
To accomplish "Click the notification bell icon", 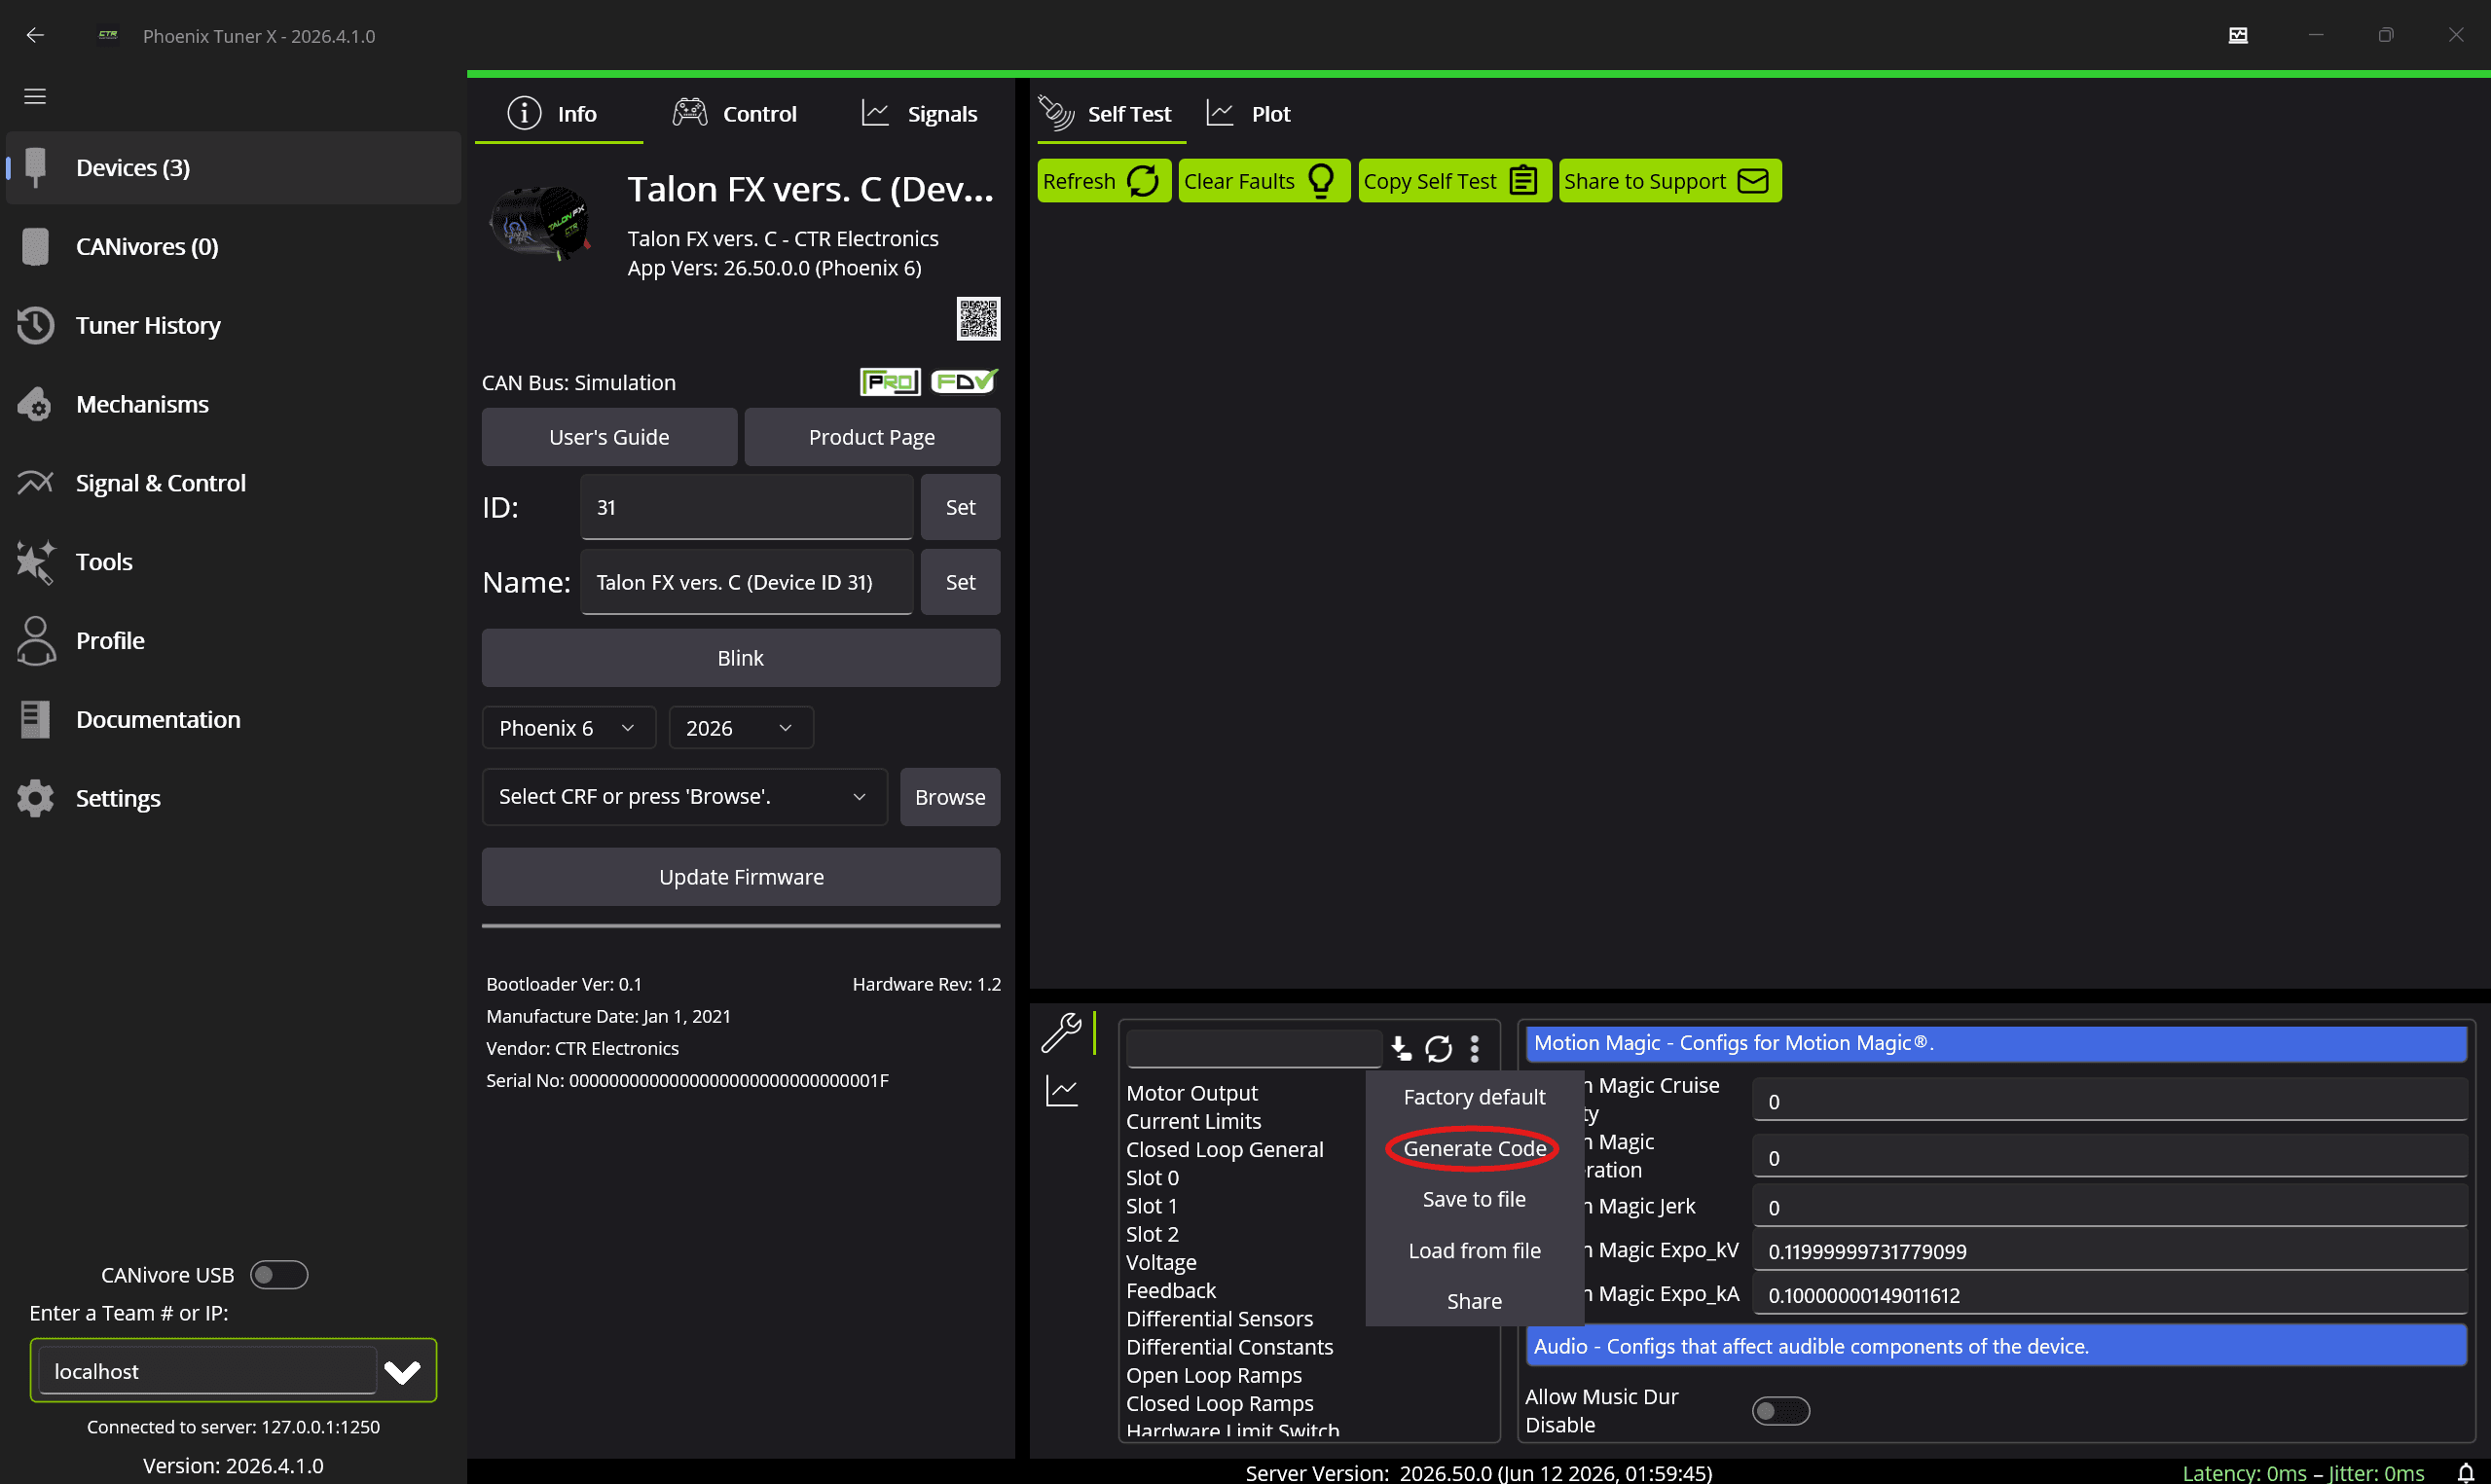I will (2465, 1472).
